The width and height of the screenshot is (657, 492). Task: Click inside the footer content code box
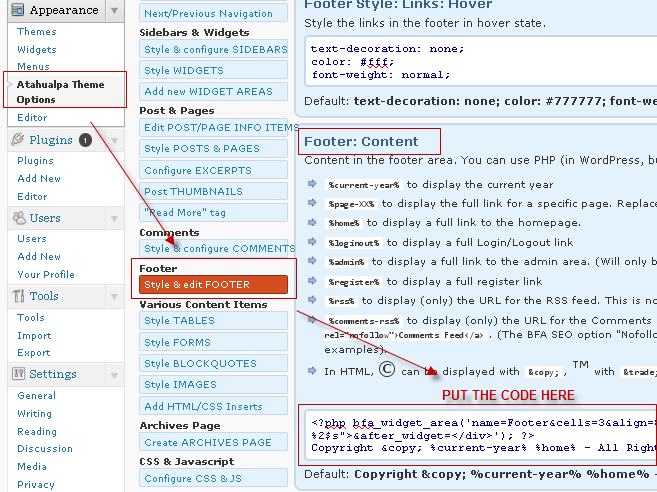(x=480, y=434)
